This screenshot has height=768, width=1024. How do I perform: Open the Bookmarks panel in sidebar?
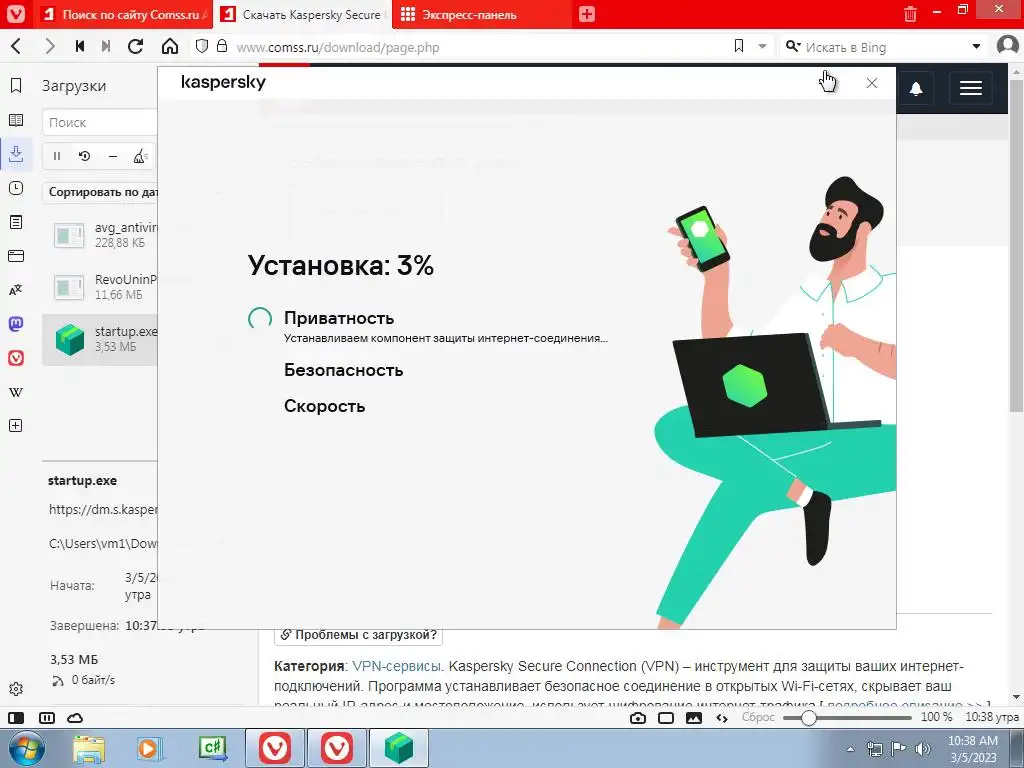click(x=16, y=86)
